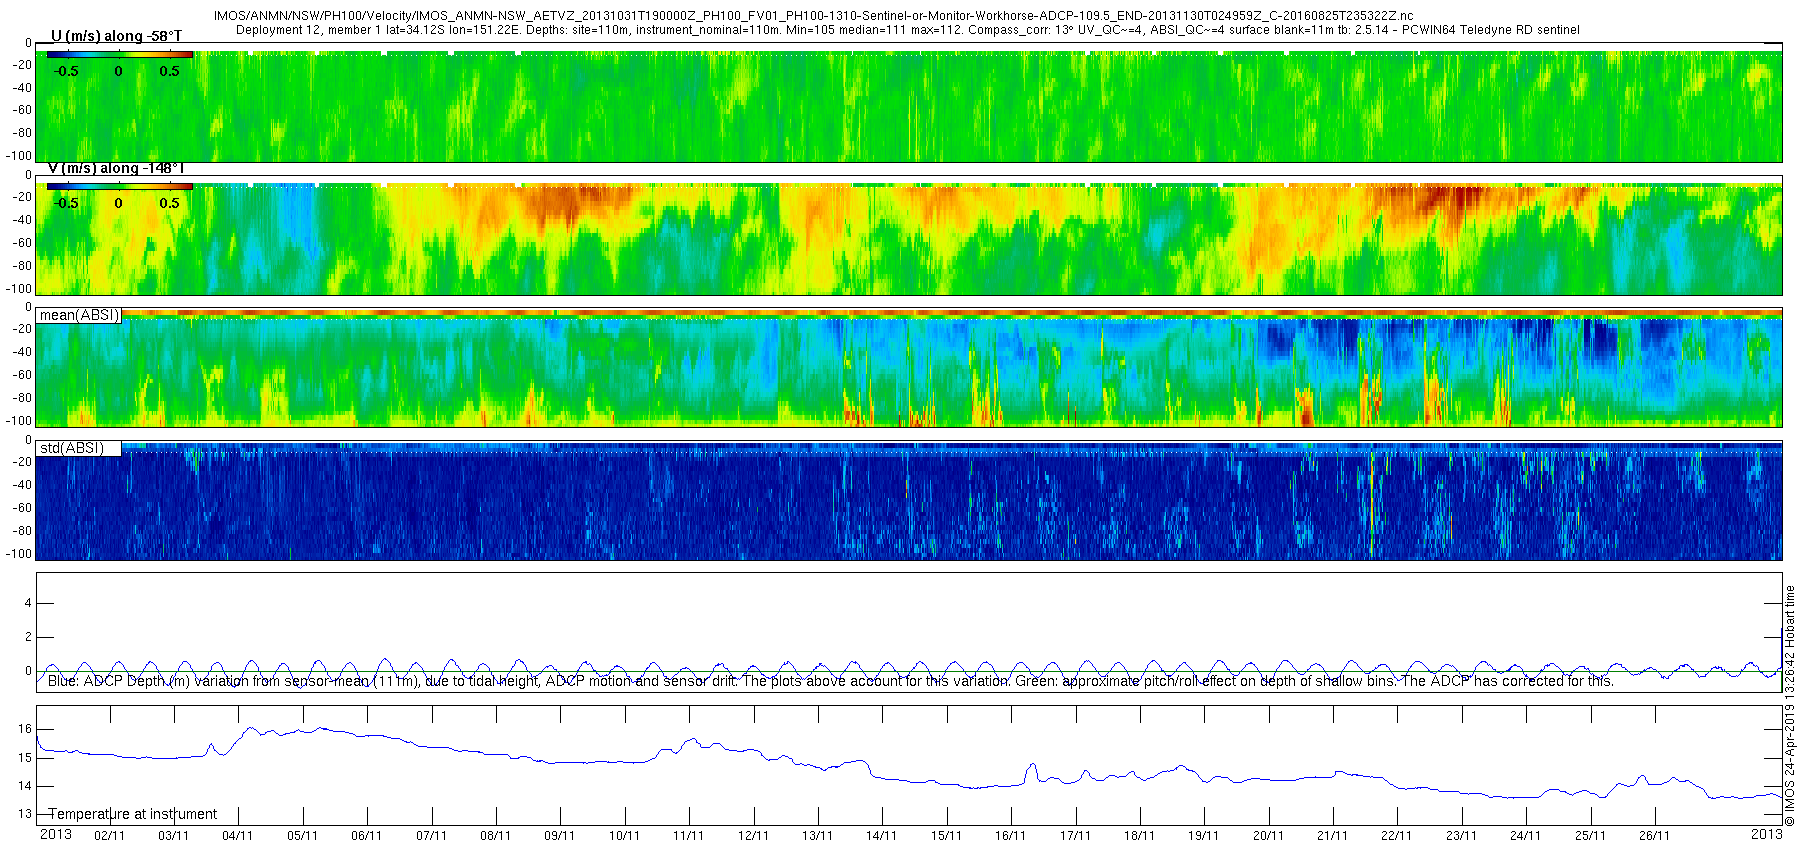Click the '-80' depth tick of the std(ABSI) panel
The image size is (1800, 850).
point(22,531)
